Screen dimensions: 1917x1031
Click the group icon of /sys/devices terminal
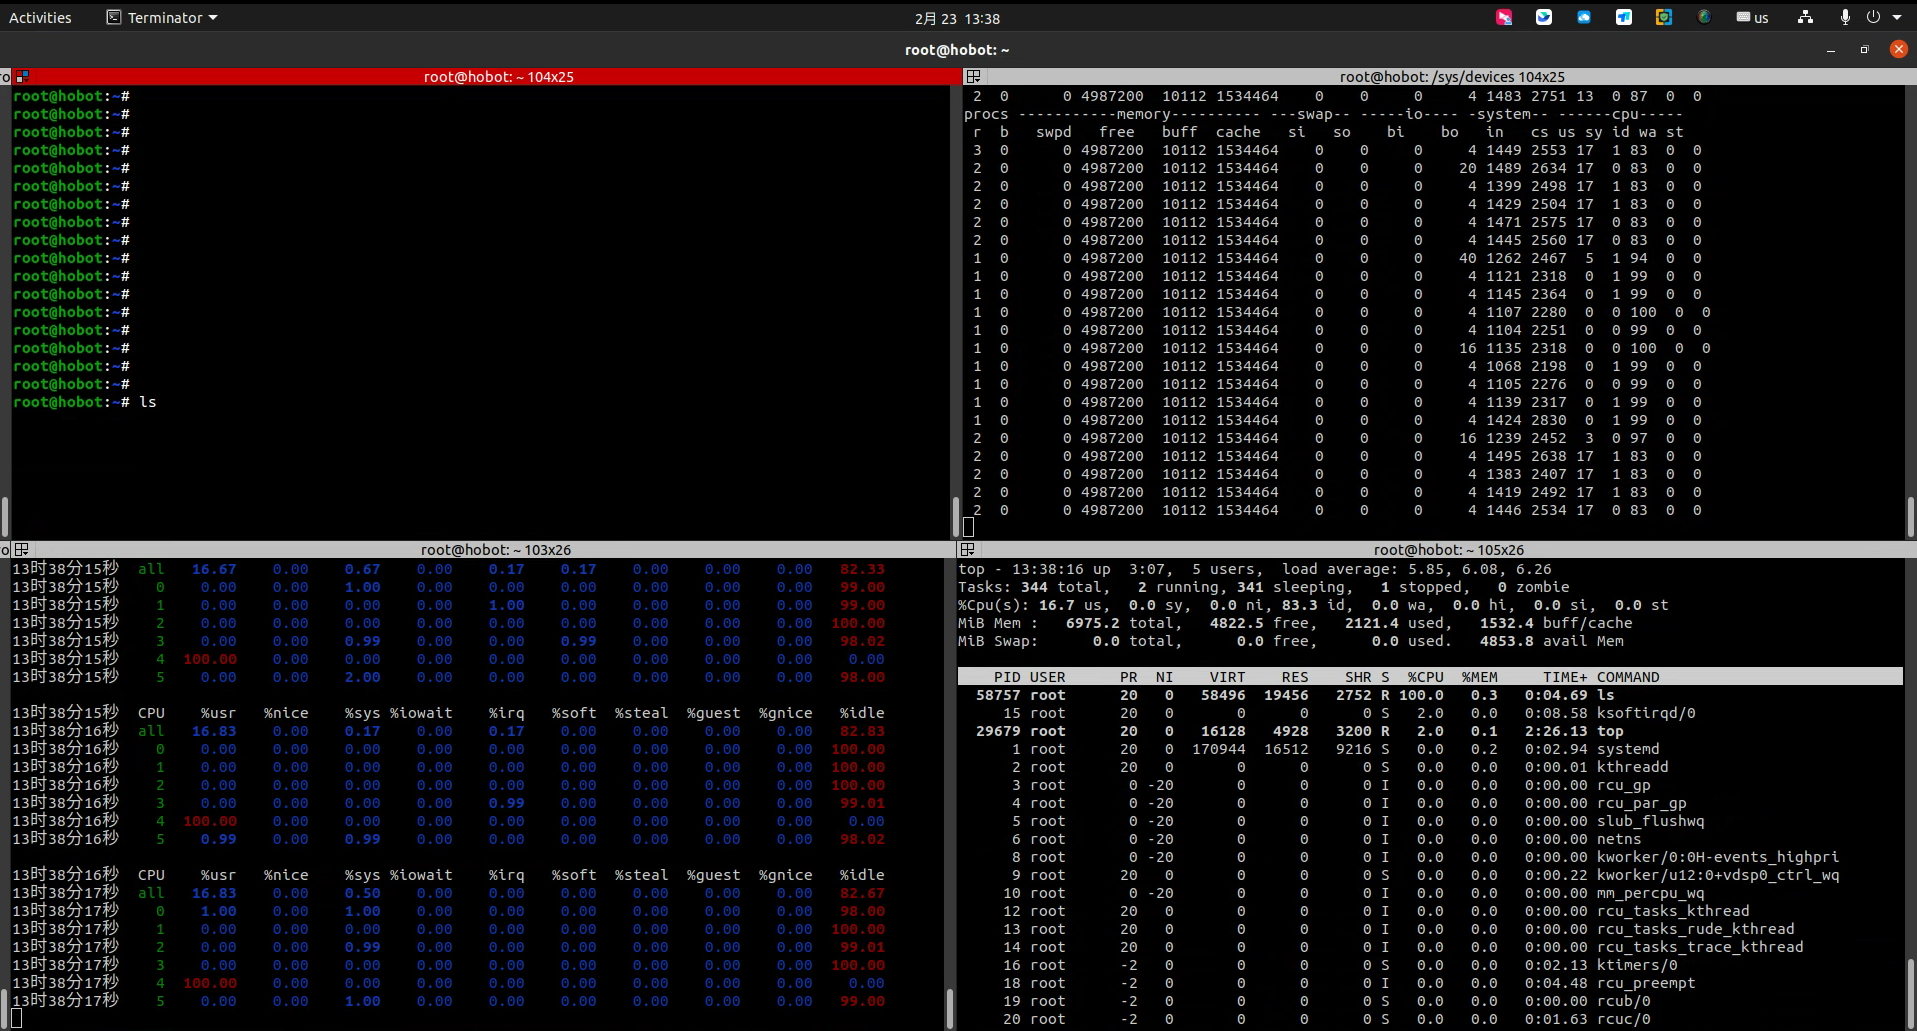973,76
